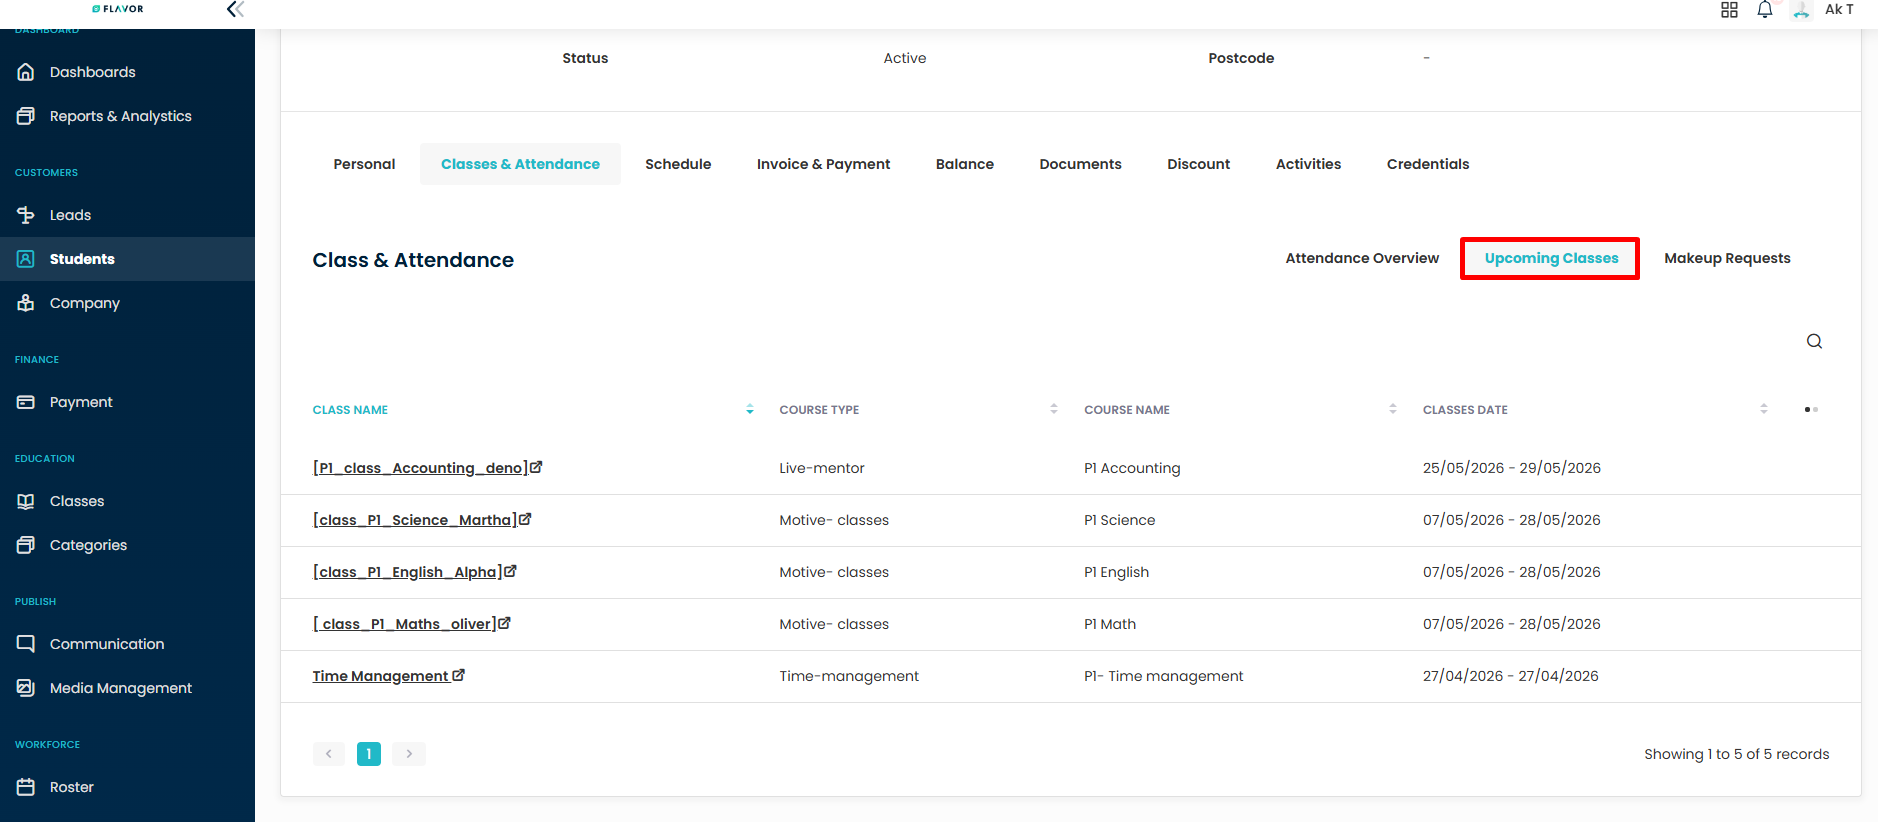1878x822 pixels.
Task: Open external link icon for class_P1_Maths_oliver
Action: coord(504,623)
